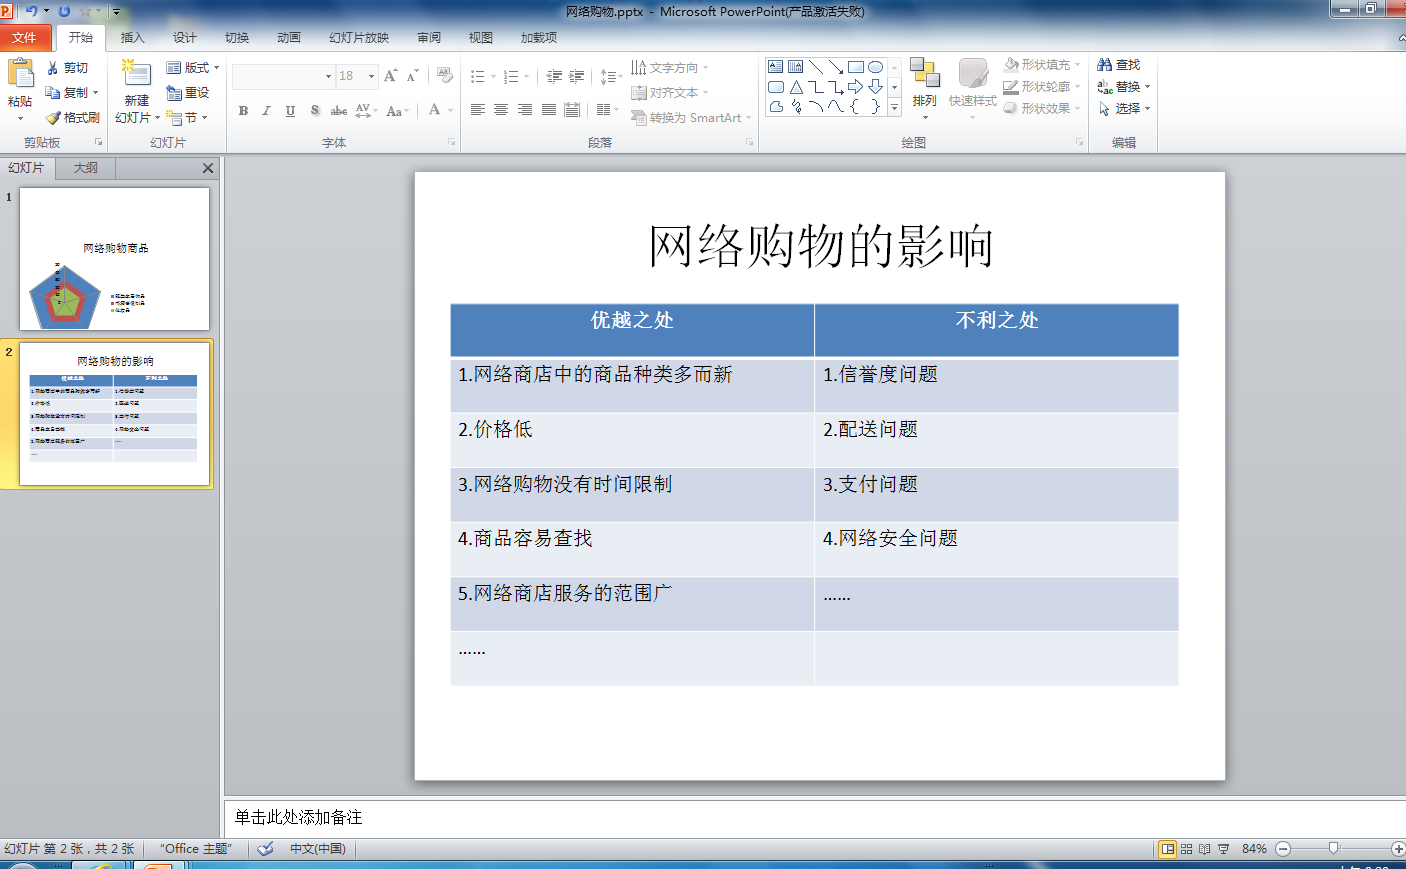Expand Align Text (对齐文本) menu
Image resolution: width=1406 pixels, height=869 pixels.
(x=669, y=93)
